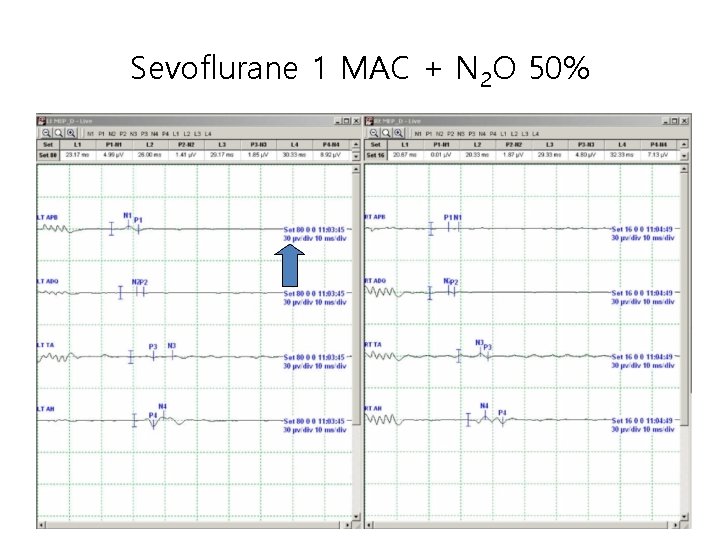Zoom out in the Lt MEP window
720x540 pixels.
coord(46,133)
